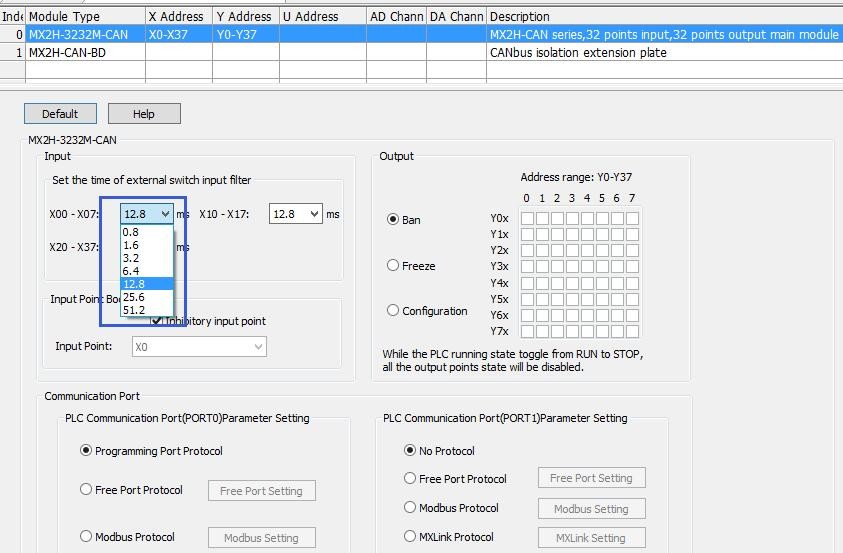
Task: Pick 51.2 ms filter option
Action: (133, 310)
